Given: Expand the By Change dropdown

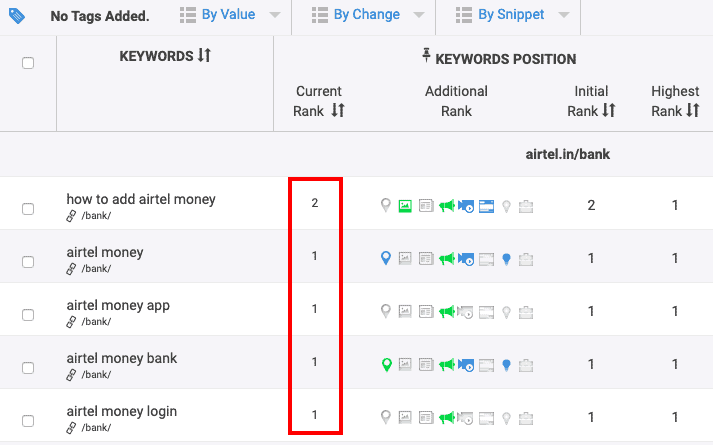Looking at the screenshot, I should pyautogui.click(x=368, y=15).
